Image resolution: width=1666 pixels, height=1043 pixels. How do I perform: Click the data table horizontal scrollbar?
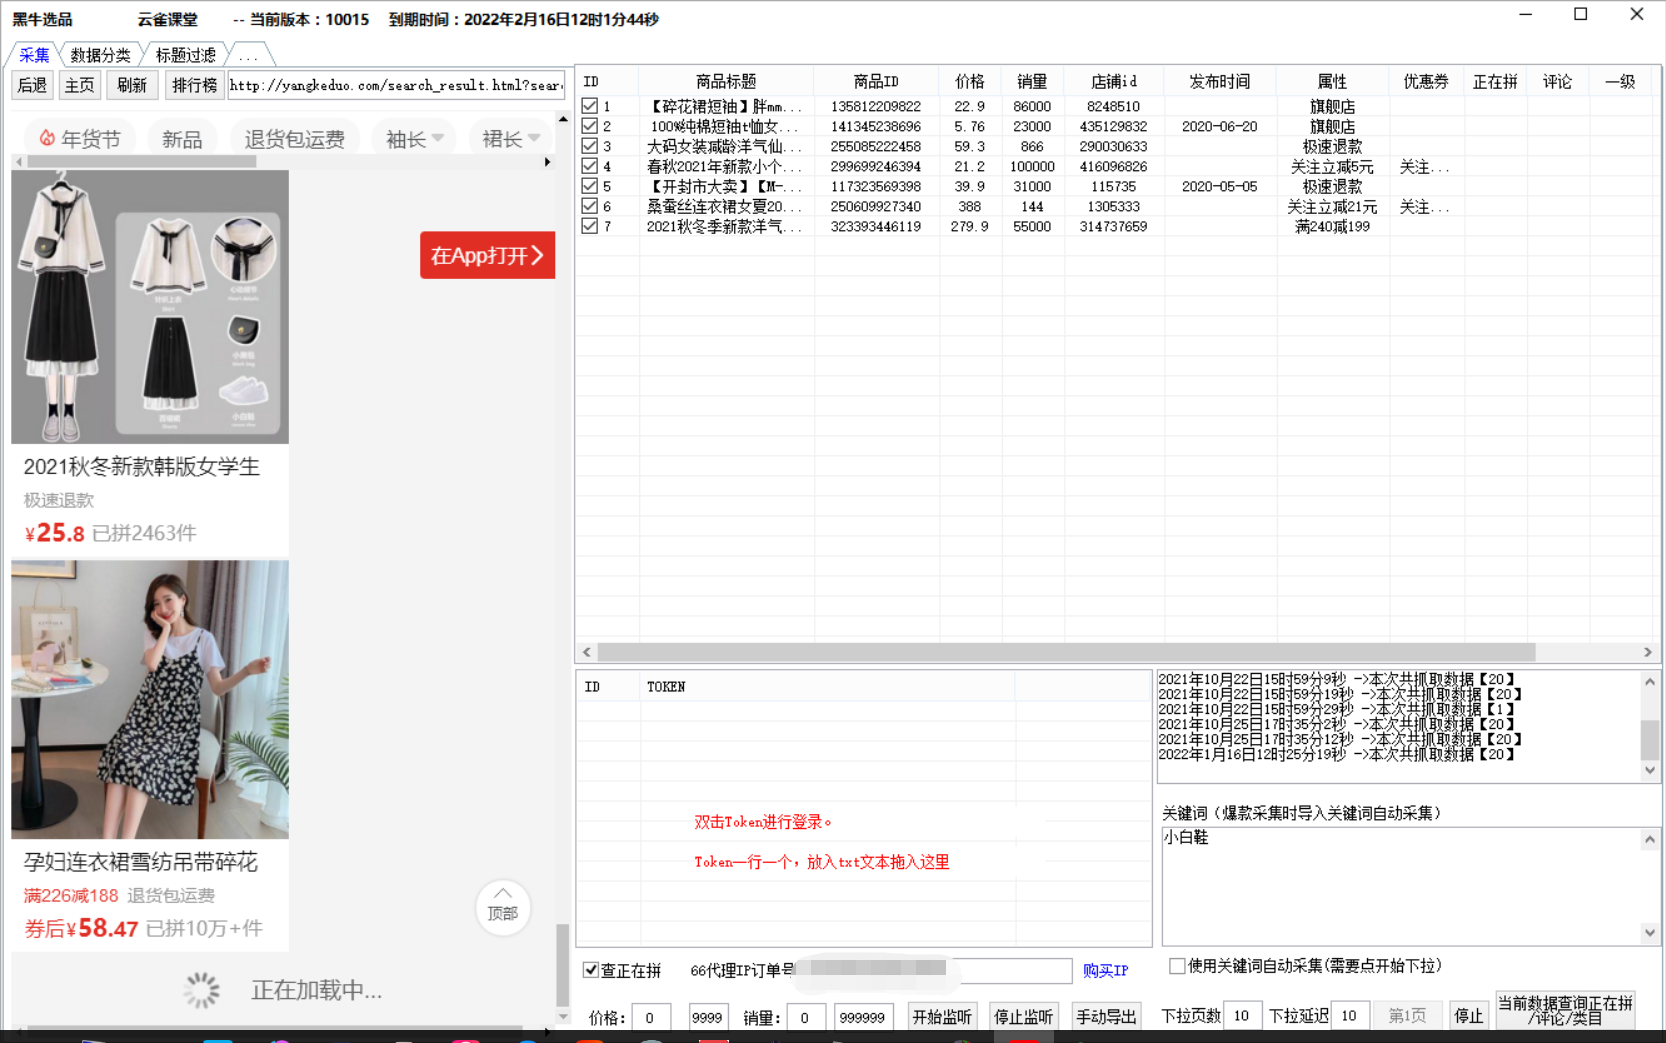[1065, 652]
